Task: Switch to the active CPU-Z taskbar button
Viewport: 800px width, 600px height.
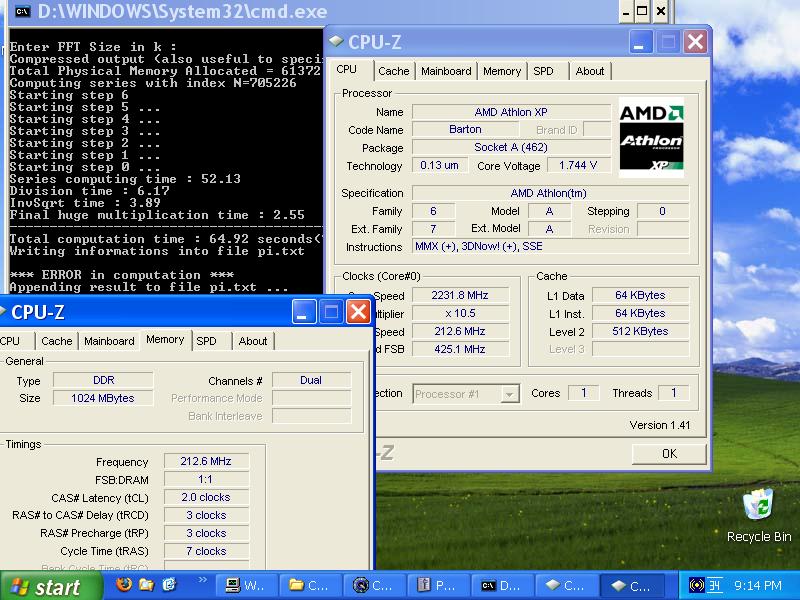Action: tap(632, 586)
